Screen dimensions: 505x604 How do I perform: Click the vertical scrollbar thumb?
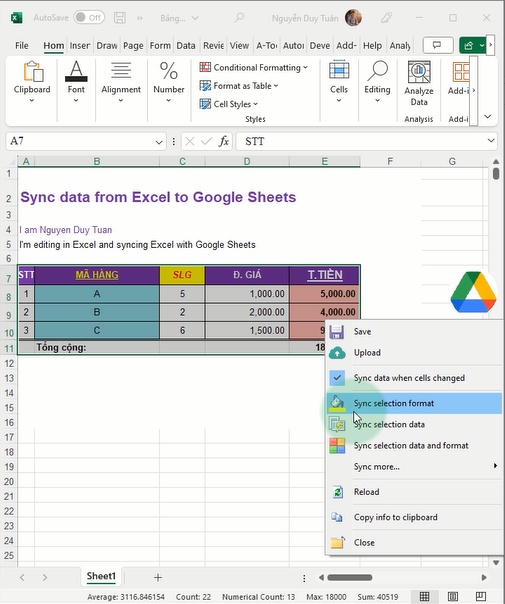496,173
